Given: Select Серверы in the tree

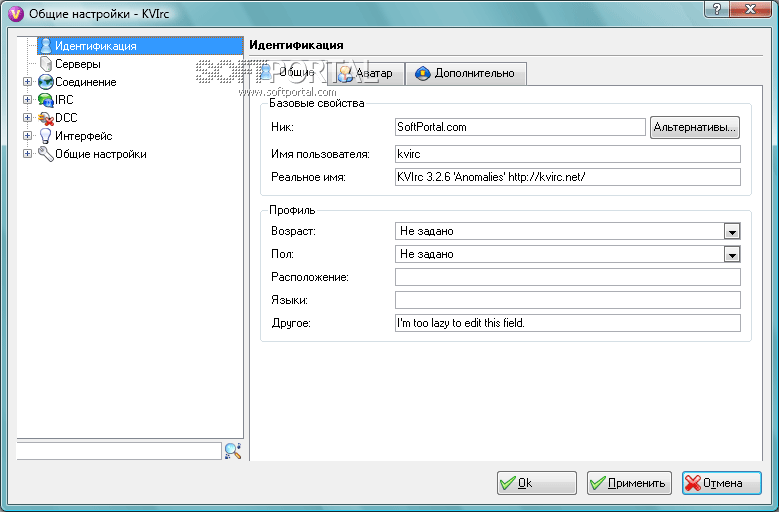Looking at the screenshot, I should 78,64.
